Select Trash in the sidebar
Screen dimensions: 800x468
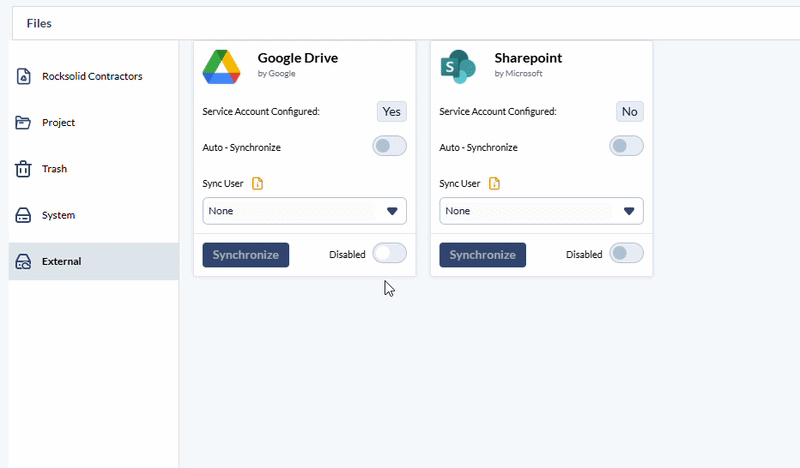click(x=54, y=169)
